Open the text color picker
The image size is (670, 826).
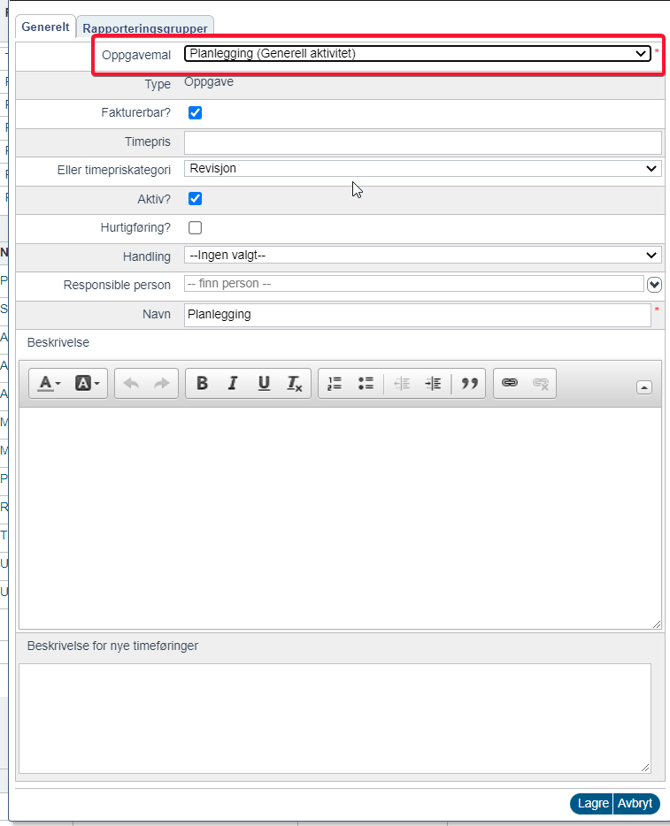coord(49,384)
